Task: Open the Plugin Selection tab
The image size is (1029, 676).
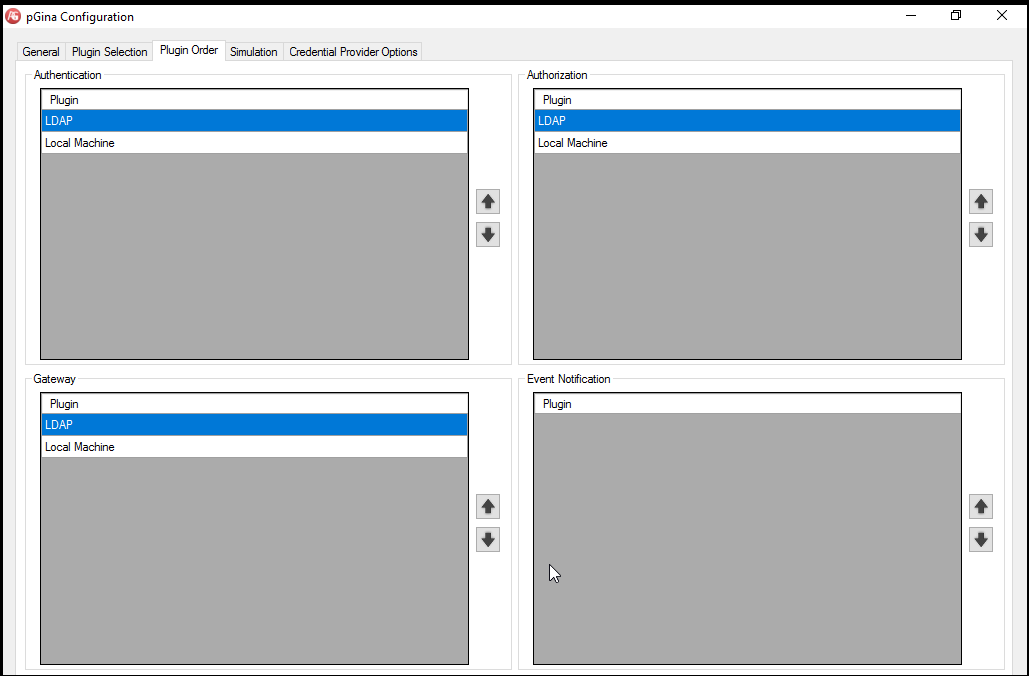Action: [110, 52]
